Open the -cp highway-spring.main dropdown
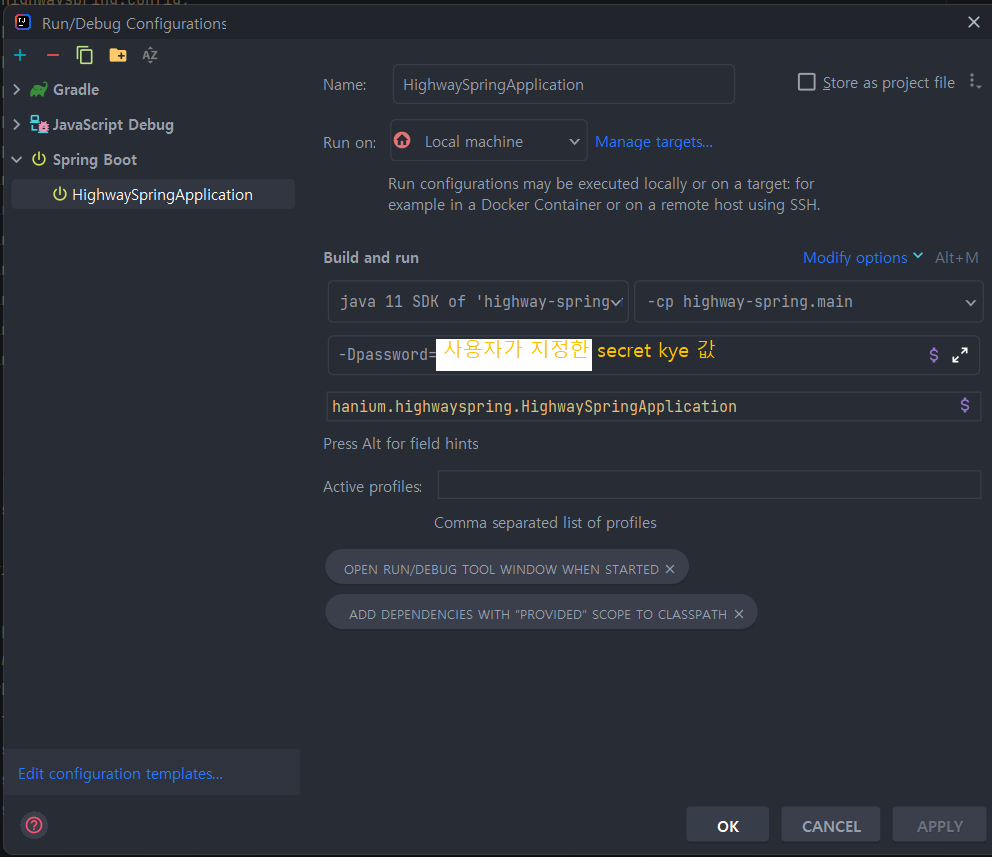The image size is (992, 857). (809, 302)
